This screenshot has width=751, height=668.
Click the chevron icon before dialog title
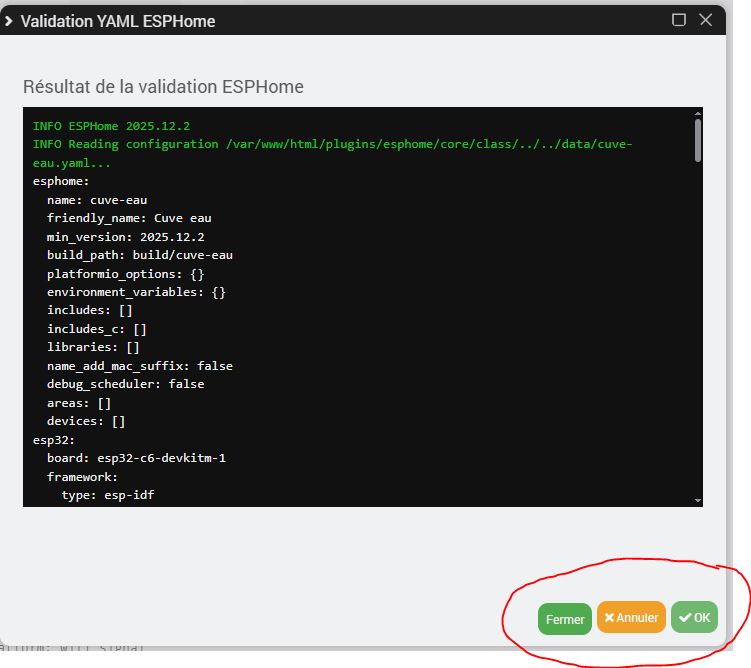click(x=9, y=21)
